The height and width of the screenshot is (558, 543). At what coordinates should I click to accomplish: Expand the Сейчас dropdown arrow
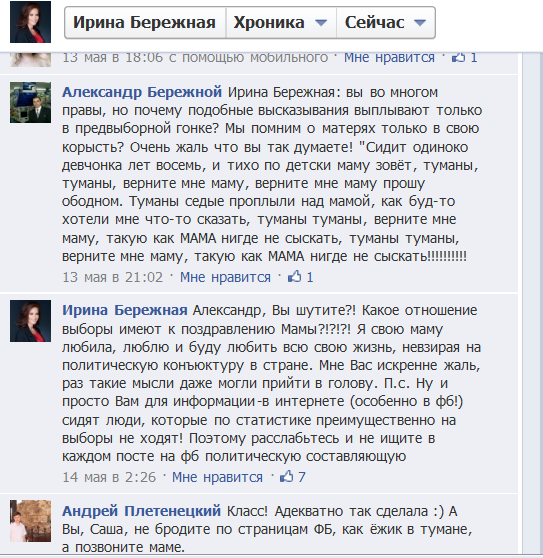[x=420, y=23]
